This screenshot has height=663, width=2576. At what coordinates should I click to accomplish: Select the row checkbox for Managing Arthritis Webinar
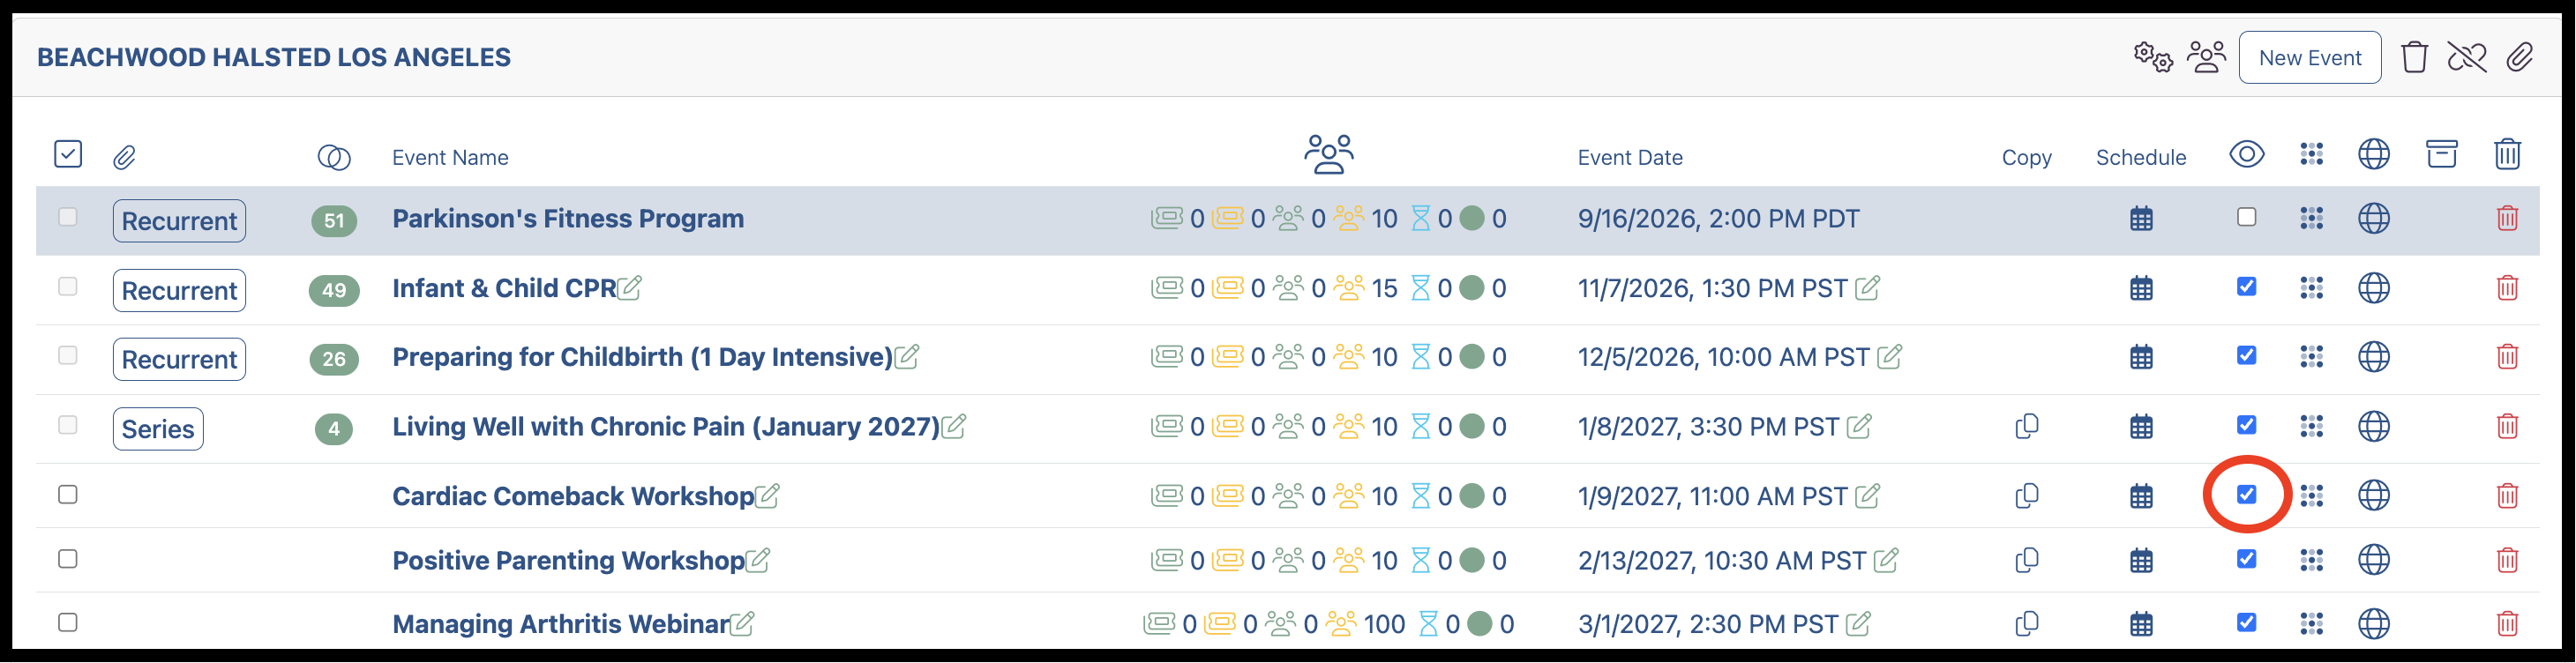(x=68, y=623)
